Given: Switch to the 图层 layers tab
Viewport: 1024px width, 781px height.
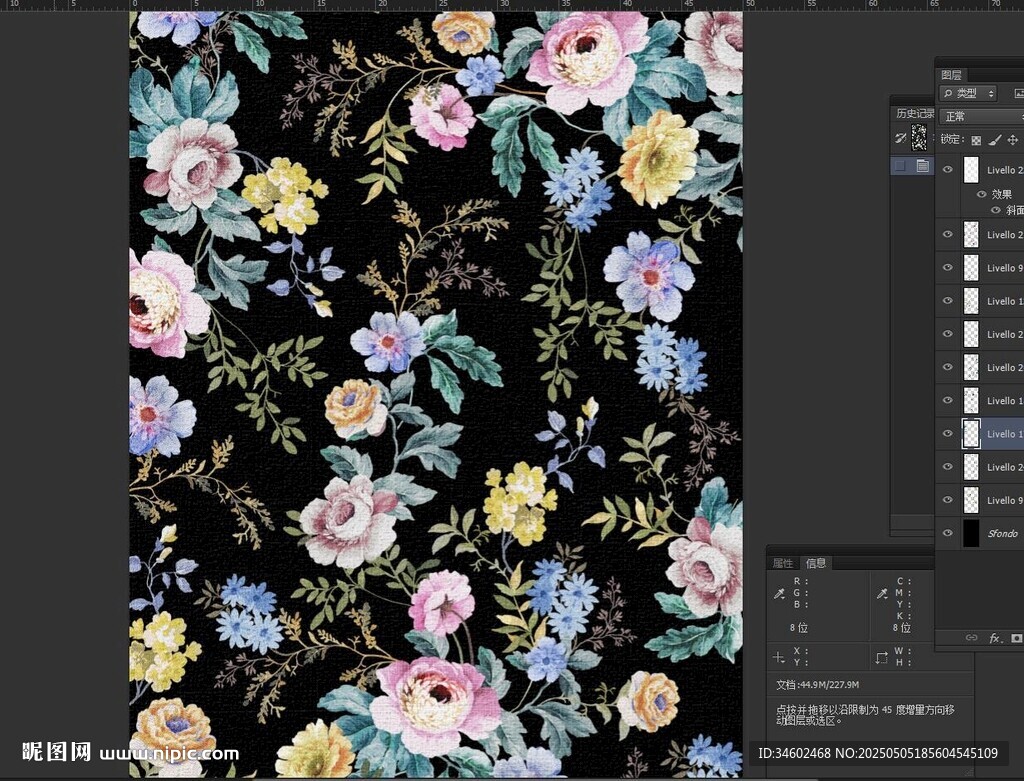Looking at the screenshot, I should pos(952,74).
